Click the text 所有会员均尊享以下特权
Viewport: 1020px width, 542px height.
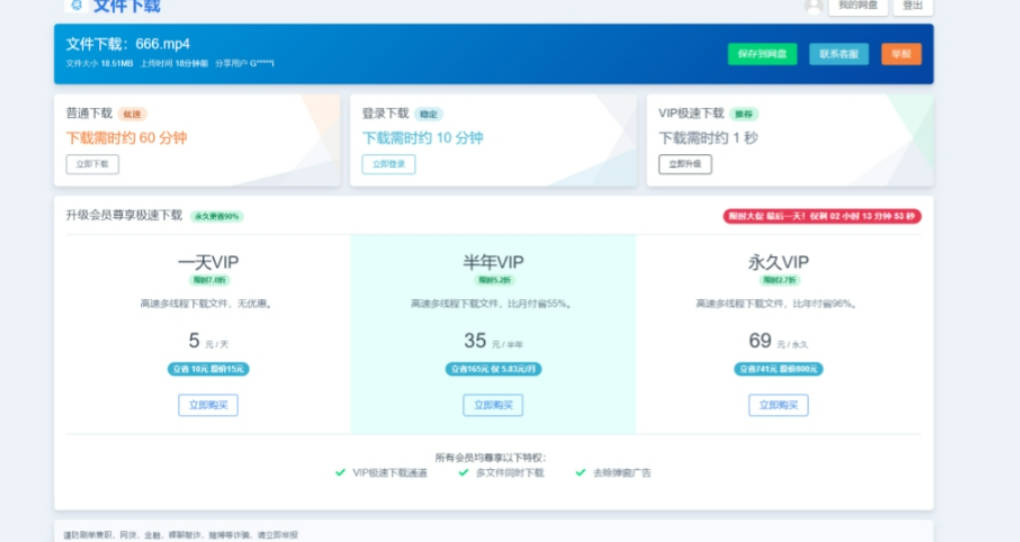coord(490,457)
